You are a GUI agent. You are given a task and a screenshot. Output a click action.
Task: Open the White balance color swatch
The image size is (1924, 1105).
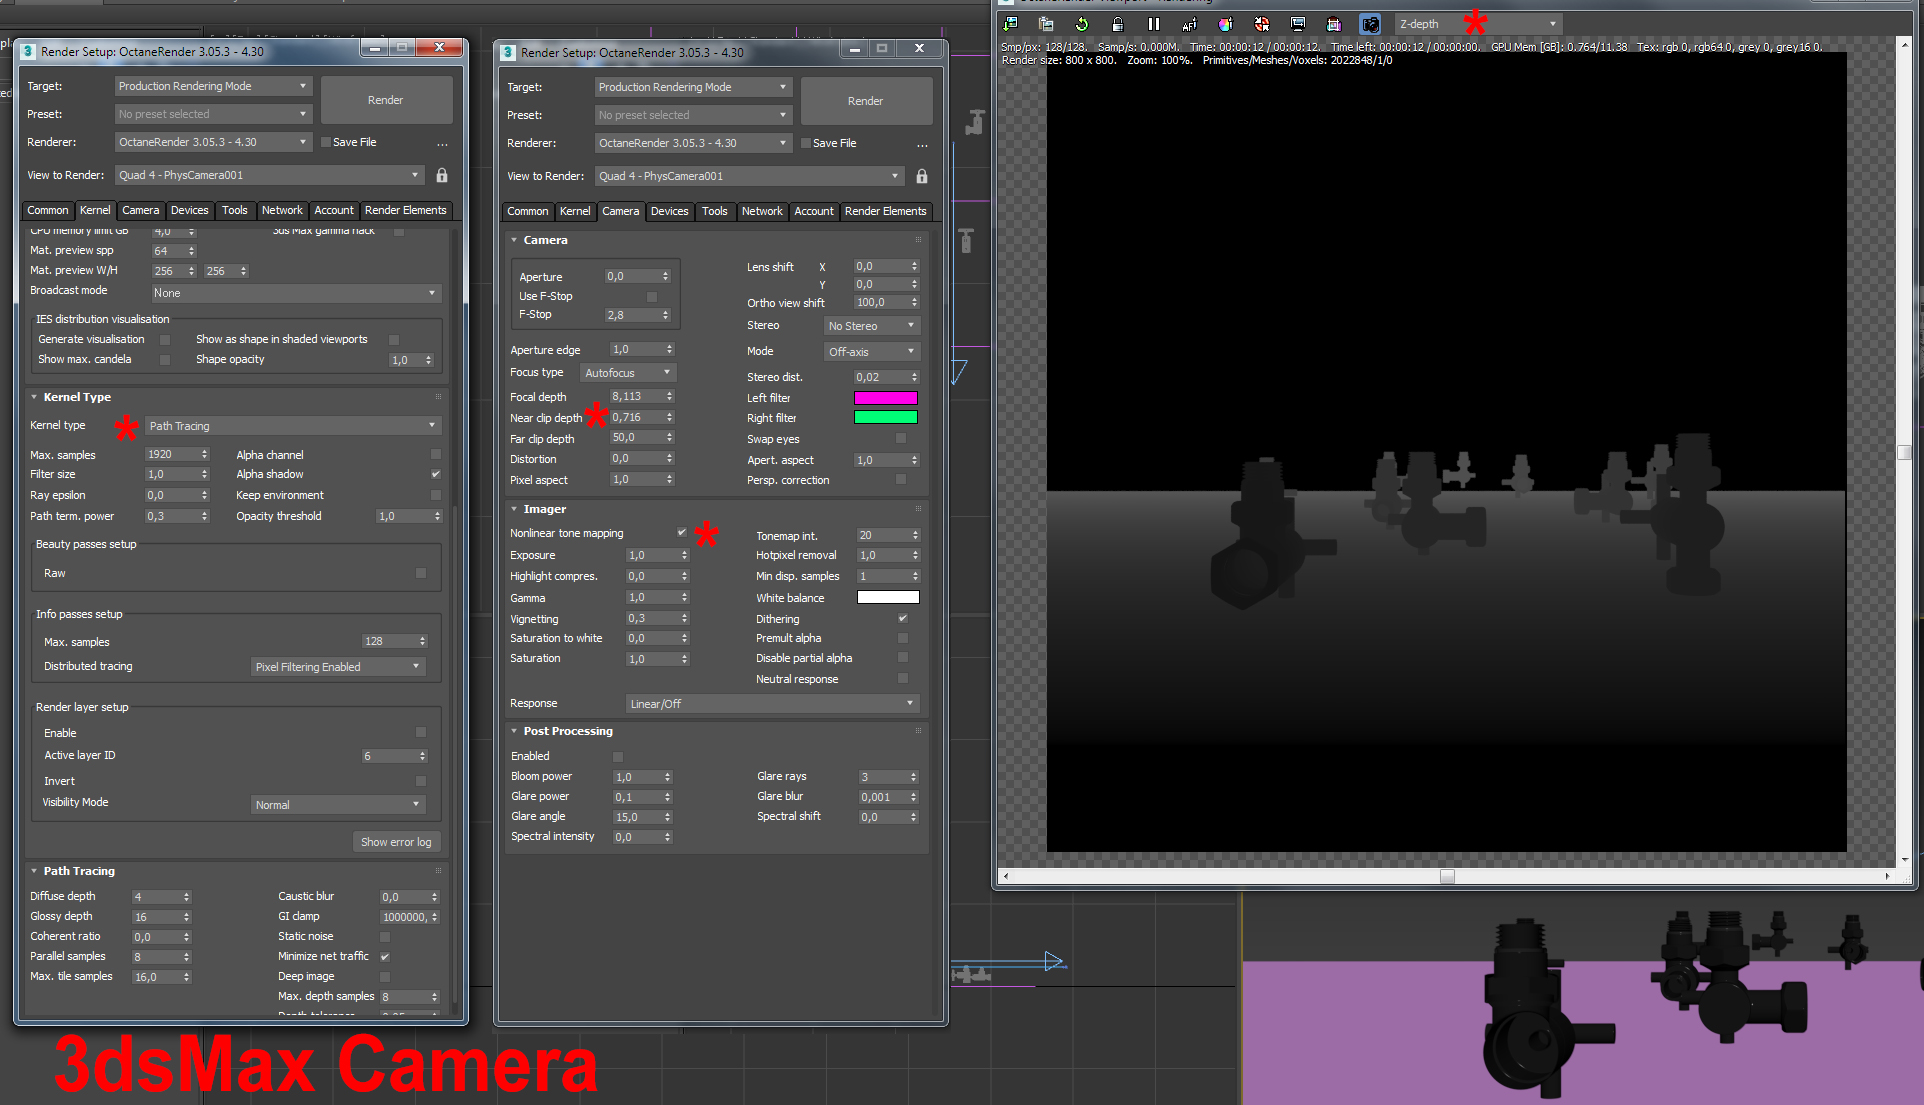[x=888, y=598]
